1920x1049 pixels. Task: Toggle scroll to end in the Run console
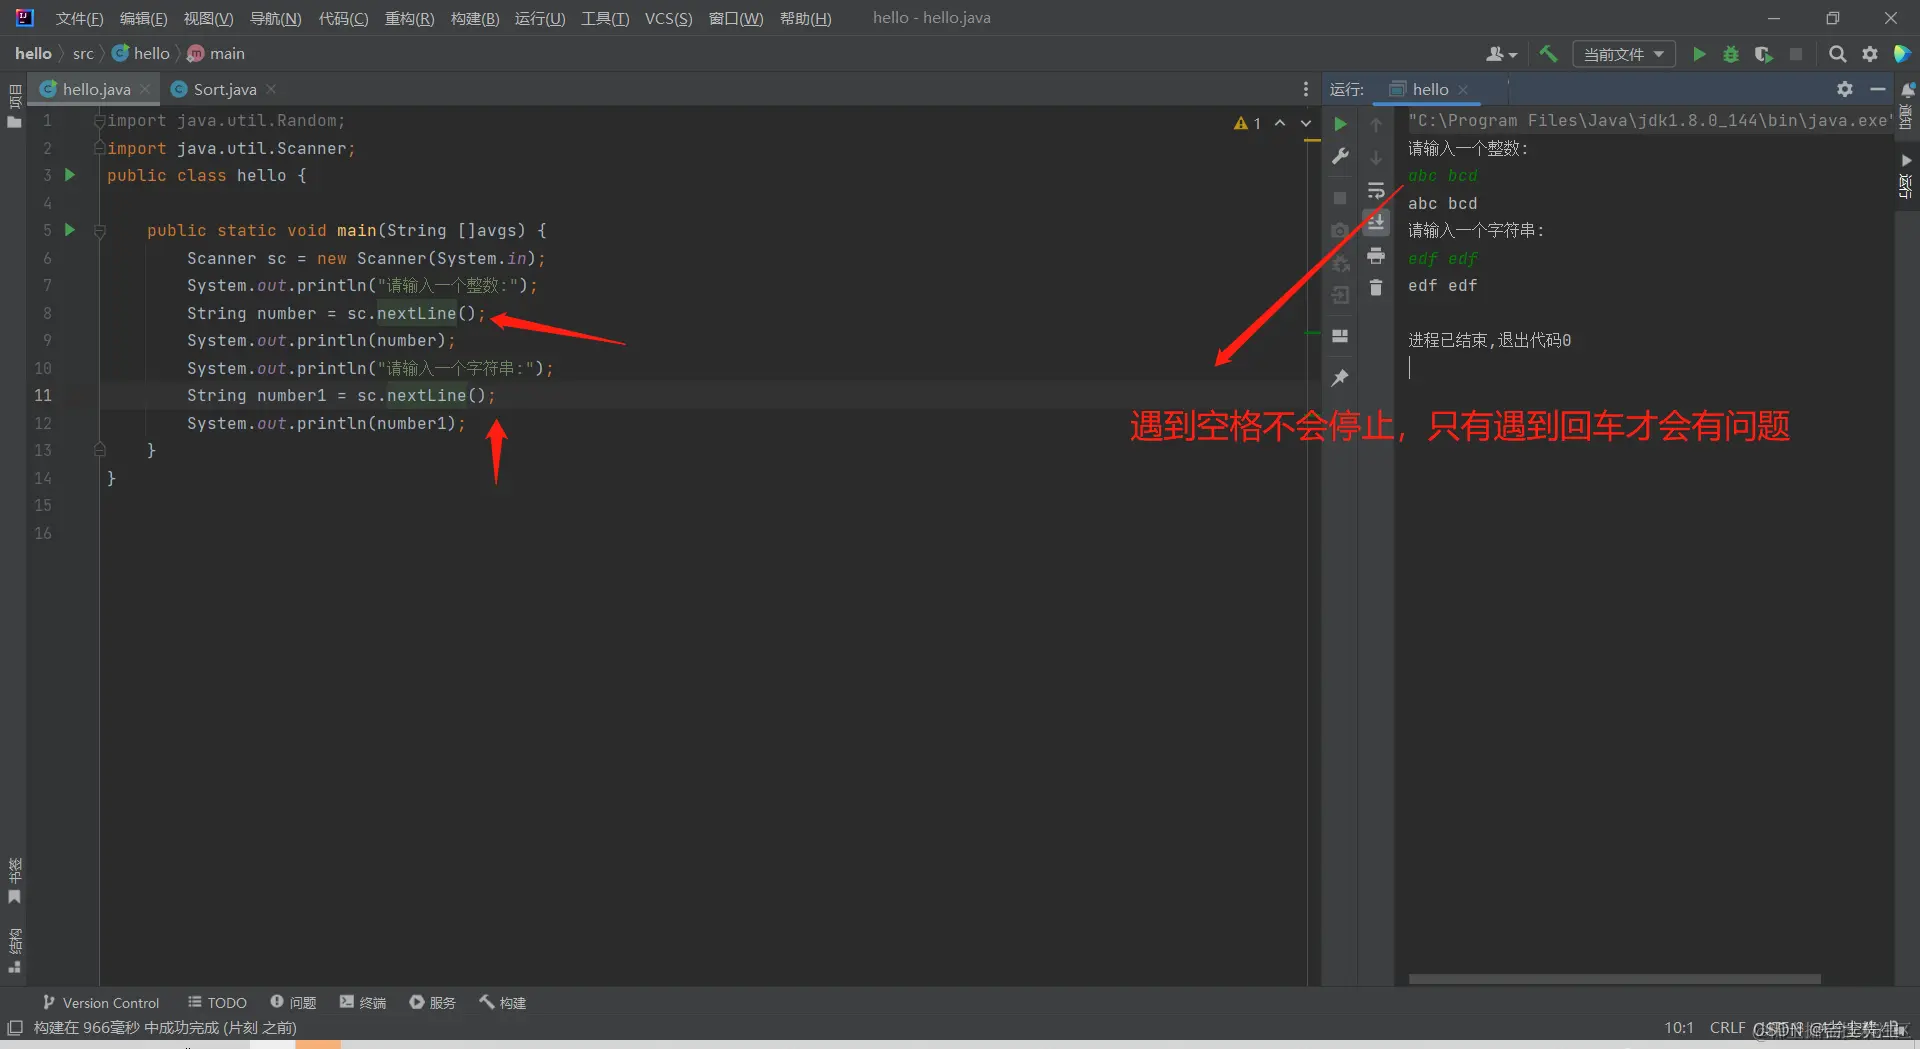(1376, 222)
